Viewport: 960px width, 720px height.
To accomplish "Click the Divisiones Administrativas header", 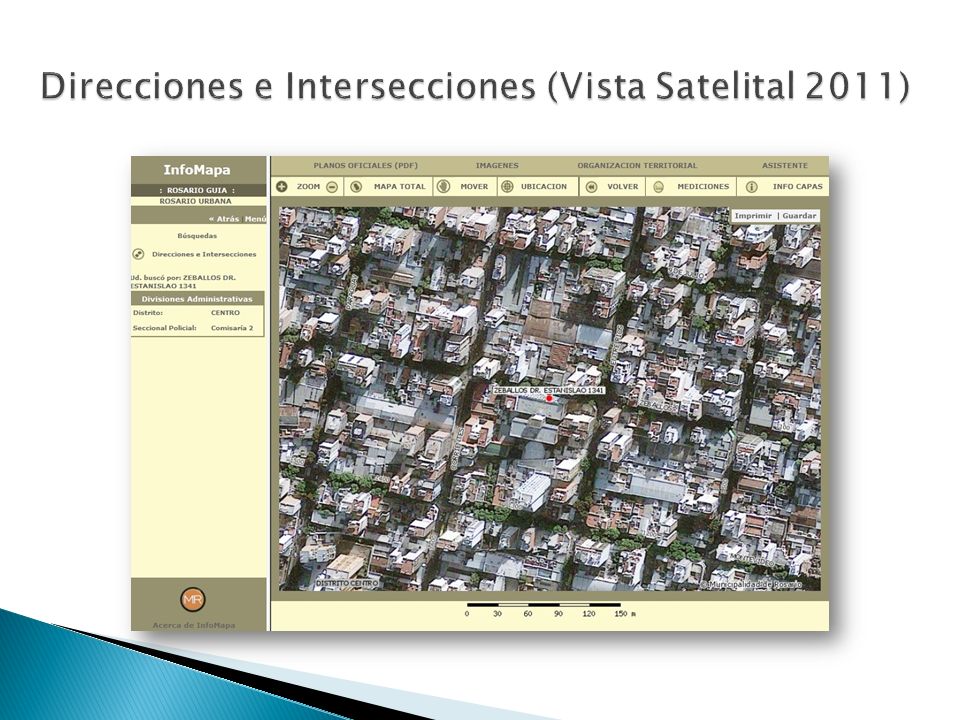I will pyautogui.click(x=197, y=299).
